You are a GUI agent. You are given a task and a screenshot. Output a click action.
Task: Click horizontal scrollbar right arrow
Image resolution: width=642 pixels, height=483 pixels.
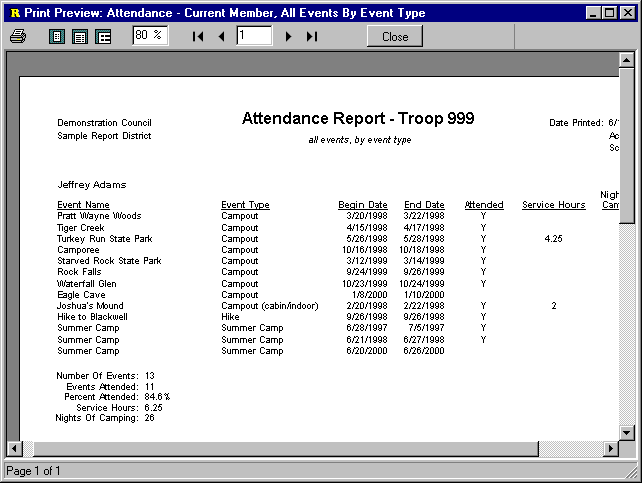click(x=611, y=448)
